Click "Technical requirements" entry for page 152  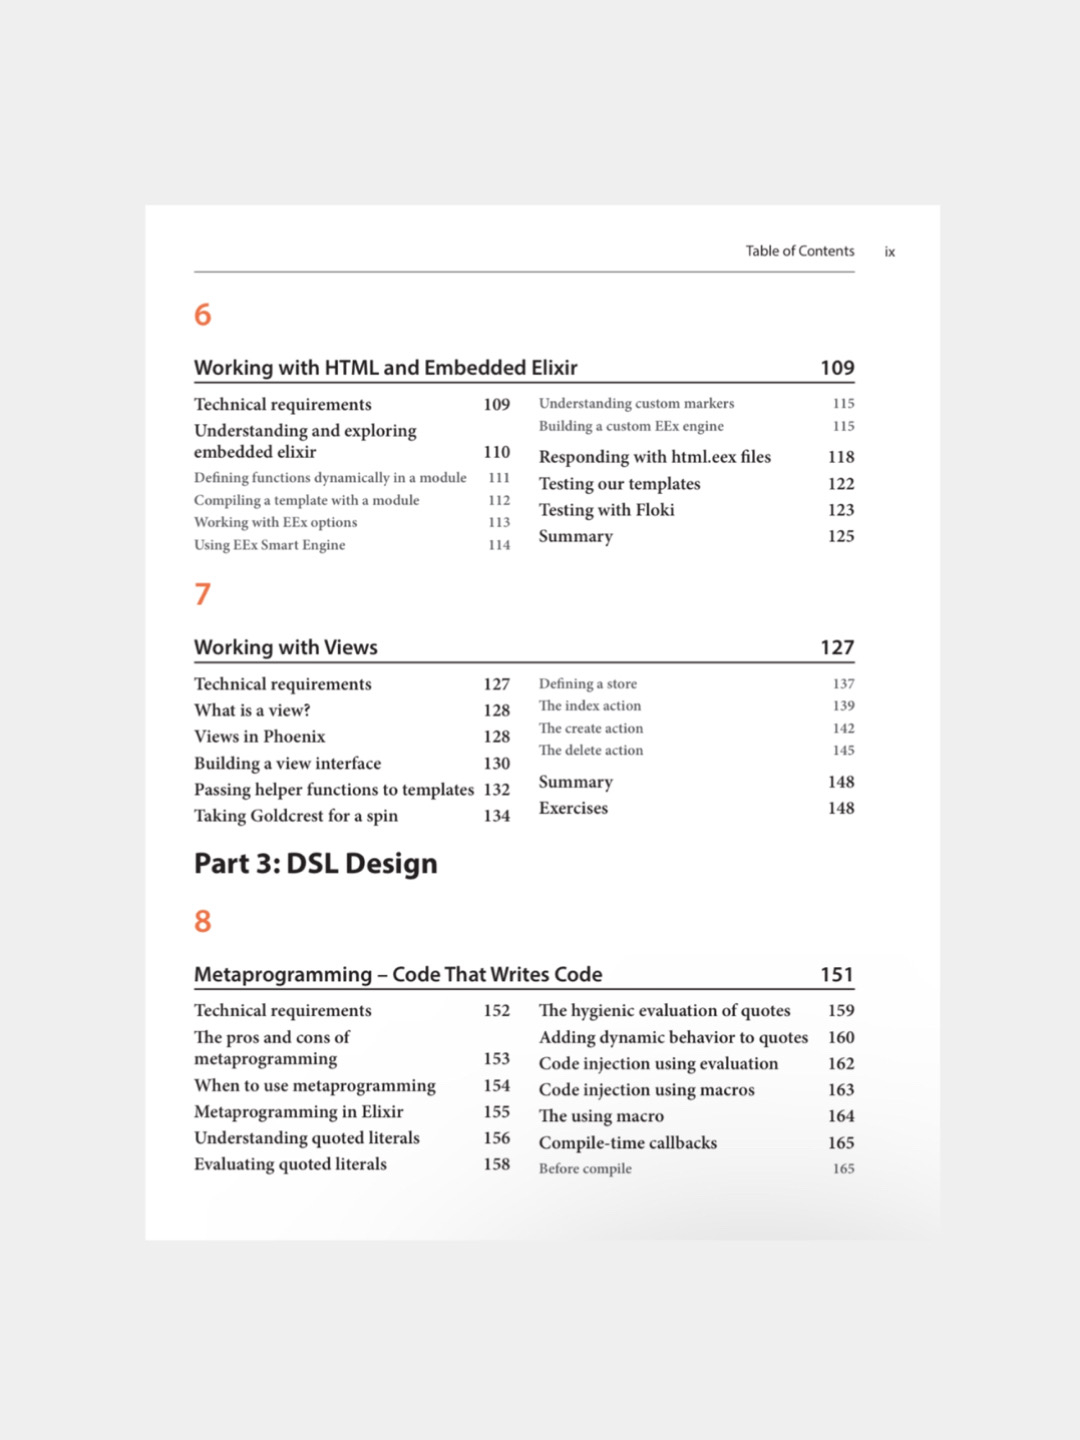coord(283,1011)
